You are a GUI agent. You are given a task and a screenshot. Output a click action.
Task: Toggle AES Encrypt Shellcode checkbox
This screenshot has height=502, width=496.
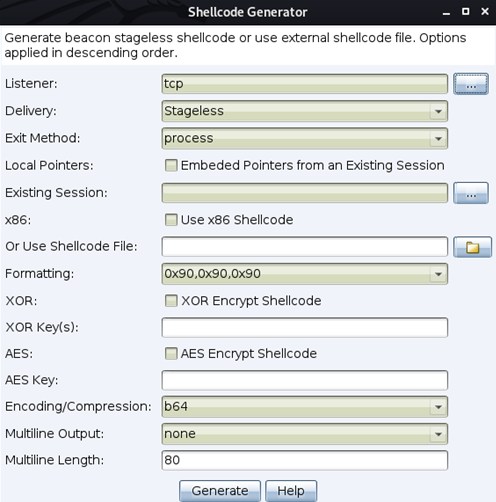point(171,354)
